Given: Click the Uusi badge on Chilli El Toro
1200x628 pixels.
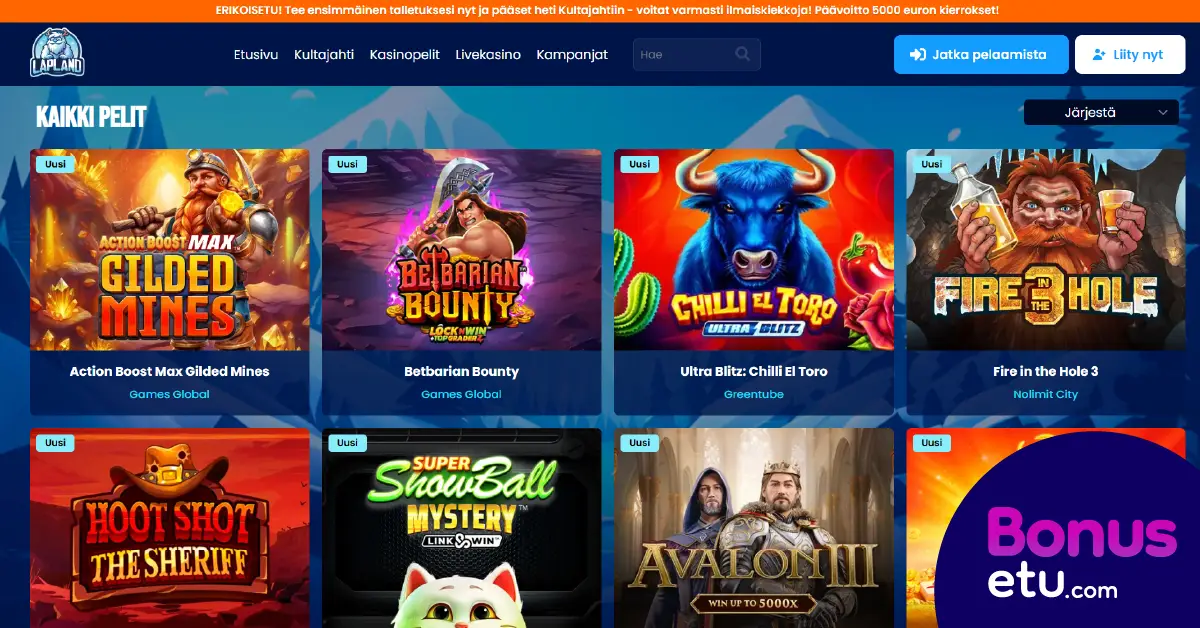Looking at the screenshot, I should point(639,164).
